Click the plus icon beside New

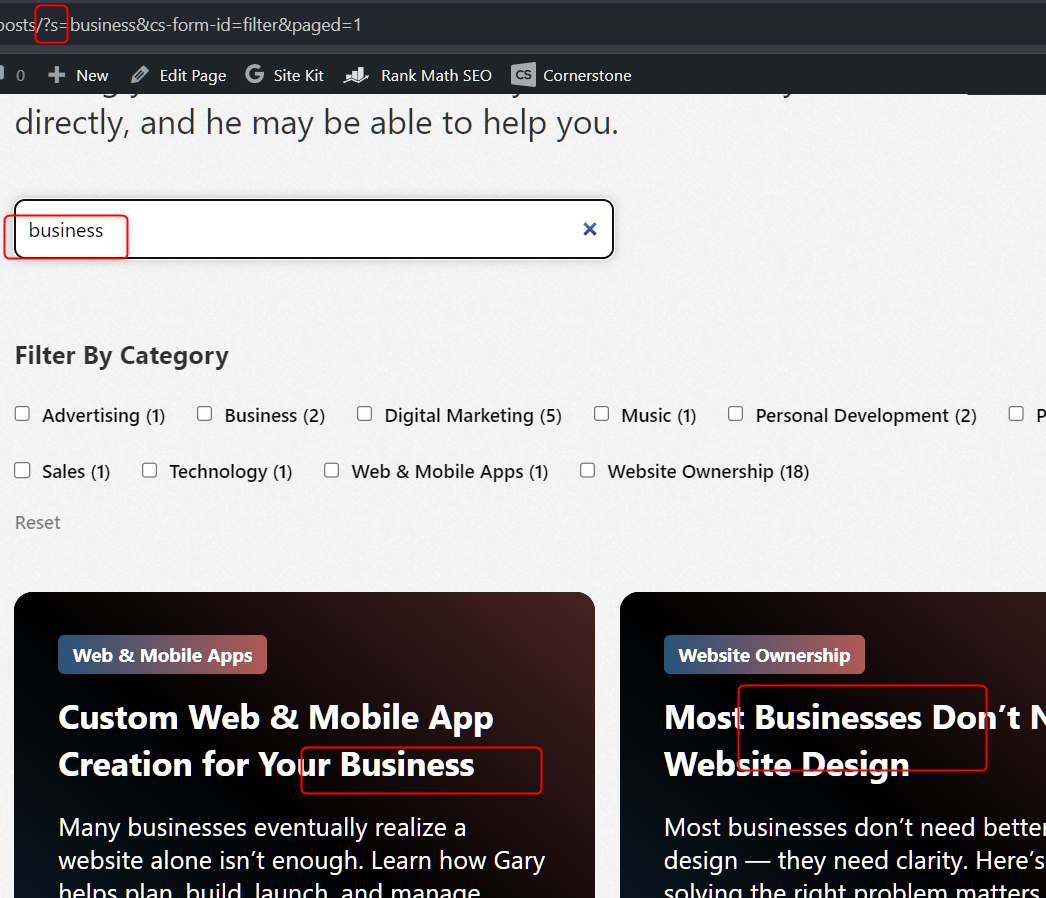click(x=57, y=75)
